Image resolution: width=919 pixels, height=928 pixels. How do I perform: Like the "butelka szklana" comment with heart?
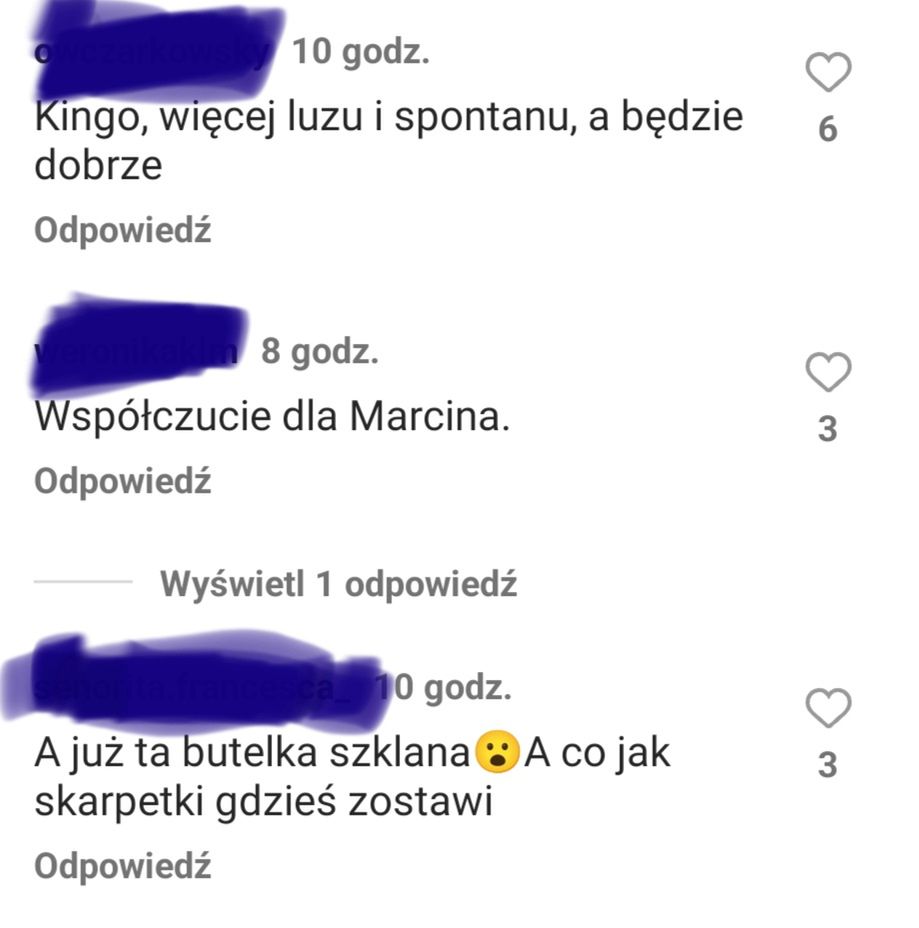click(828, 708)
